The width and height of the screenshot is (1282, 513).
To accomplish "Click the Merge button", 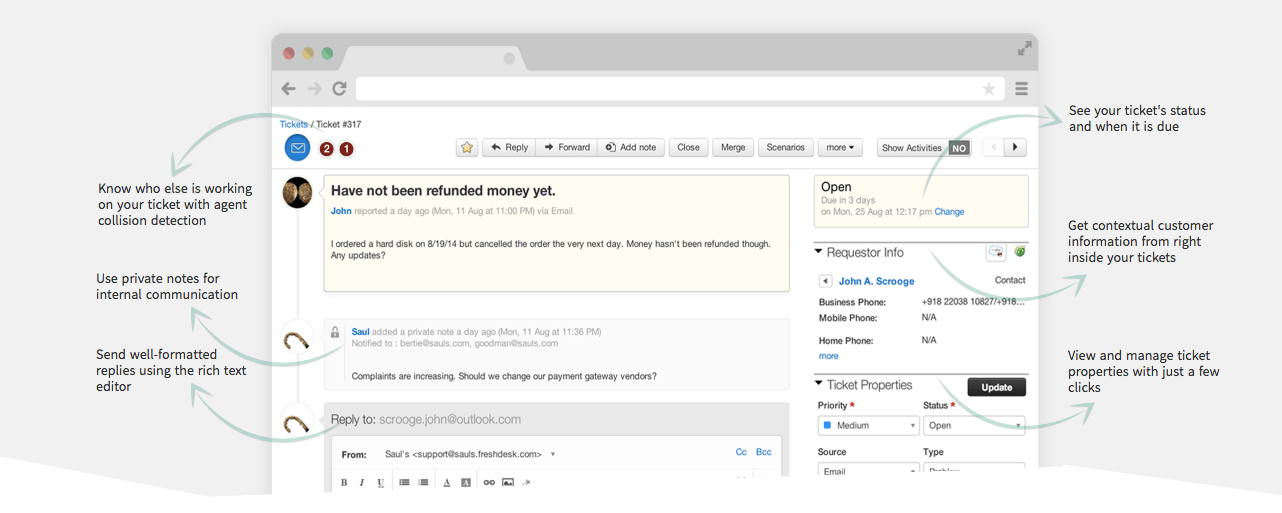I will tap(733, 147).
